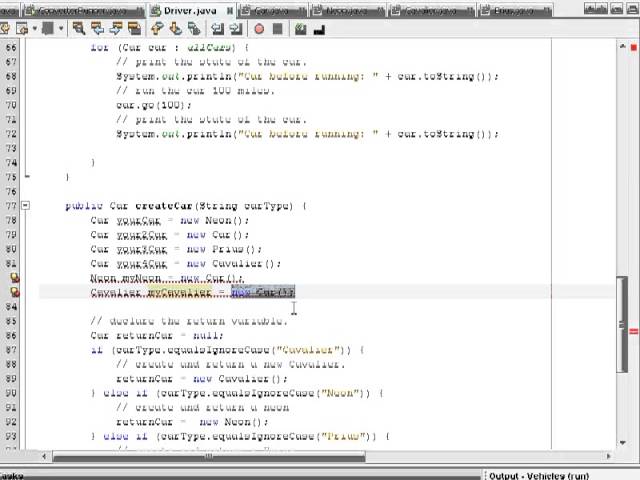Open dropdown arrow beside forward navigation icon
The width and height of the screenshot is (640, 480).
(35, 29)
